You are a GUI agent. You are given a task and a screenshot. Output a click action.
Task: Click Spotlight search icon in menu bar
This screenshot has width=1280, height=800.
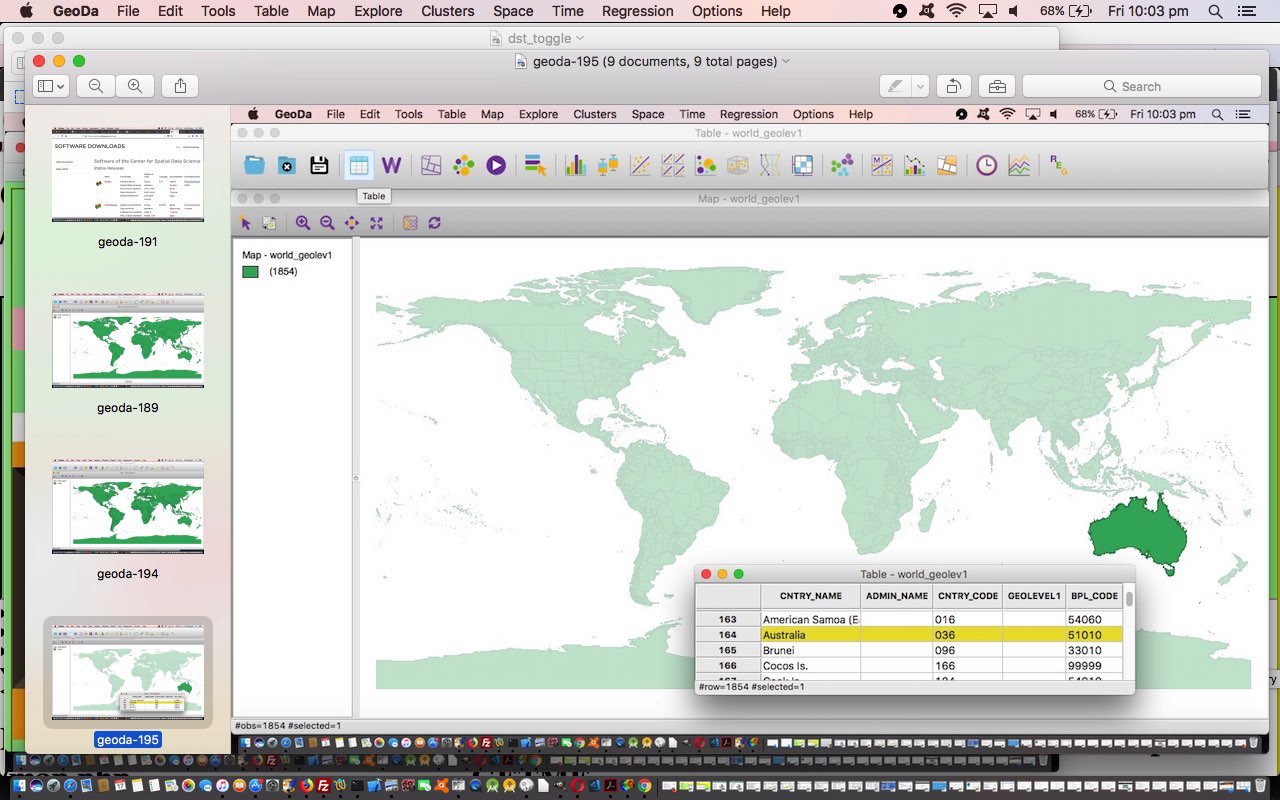tap(1215, 11)
